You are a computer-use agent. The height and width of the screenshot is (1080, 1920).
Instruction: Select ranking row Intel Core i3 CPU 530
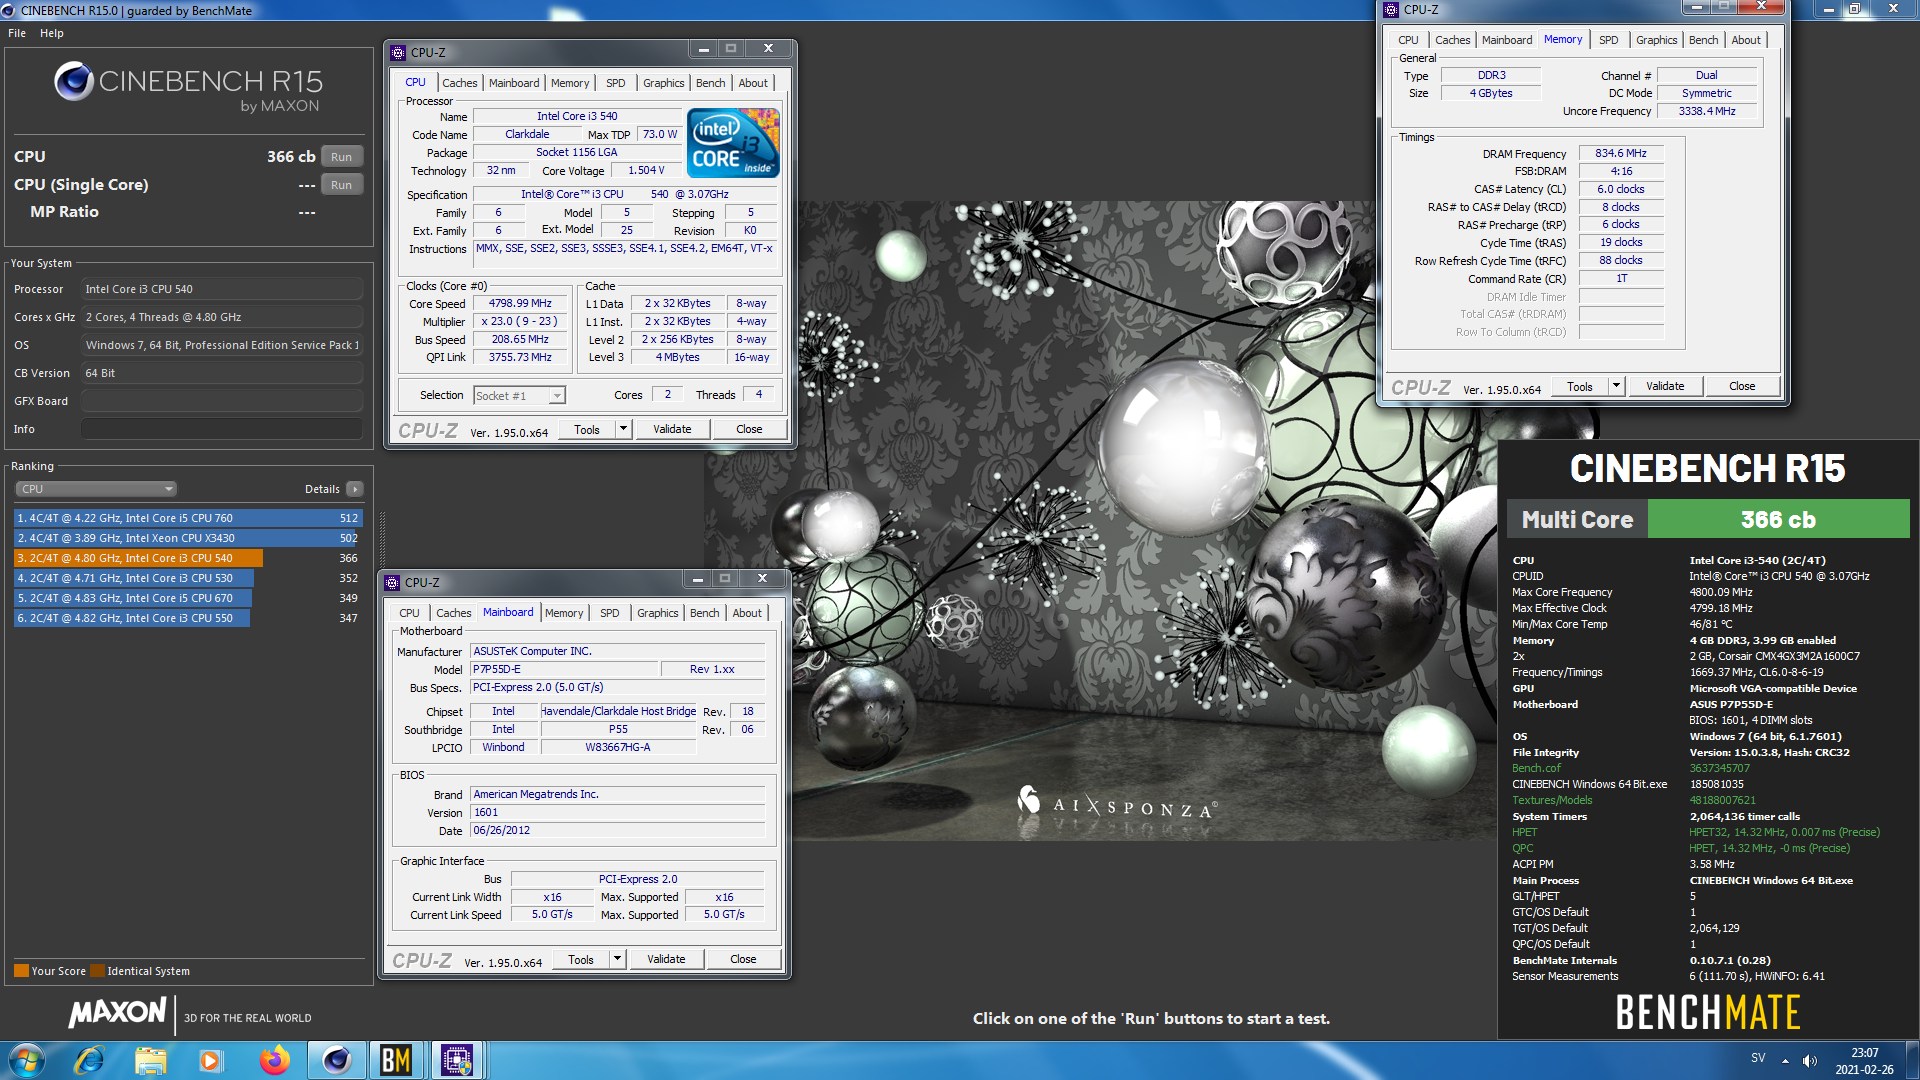pos(188,578)
